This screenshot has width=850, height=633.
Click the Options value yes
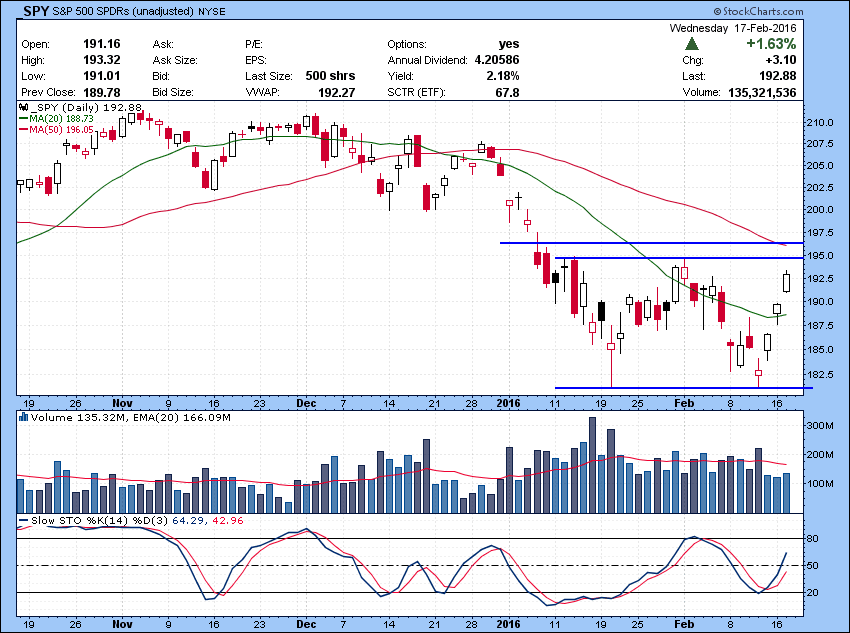[509, 44]
